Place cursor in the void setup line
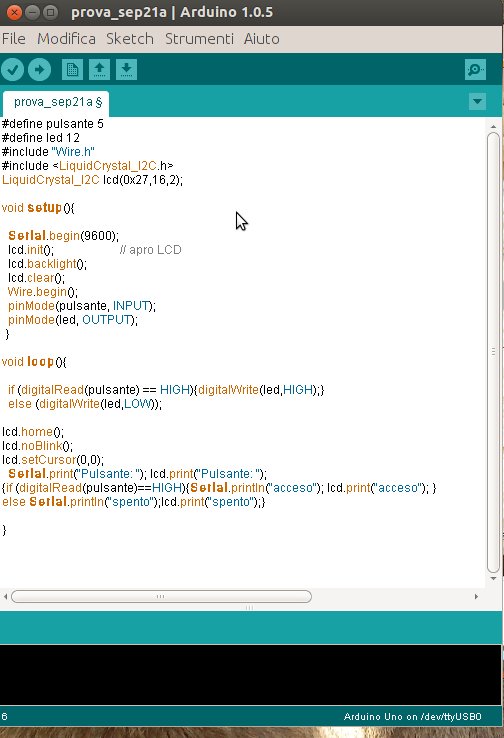The height and width of the screenshot is (738, 504). (38, 208)
